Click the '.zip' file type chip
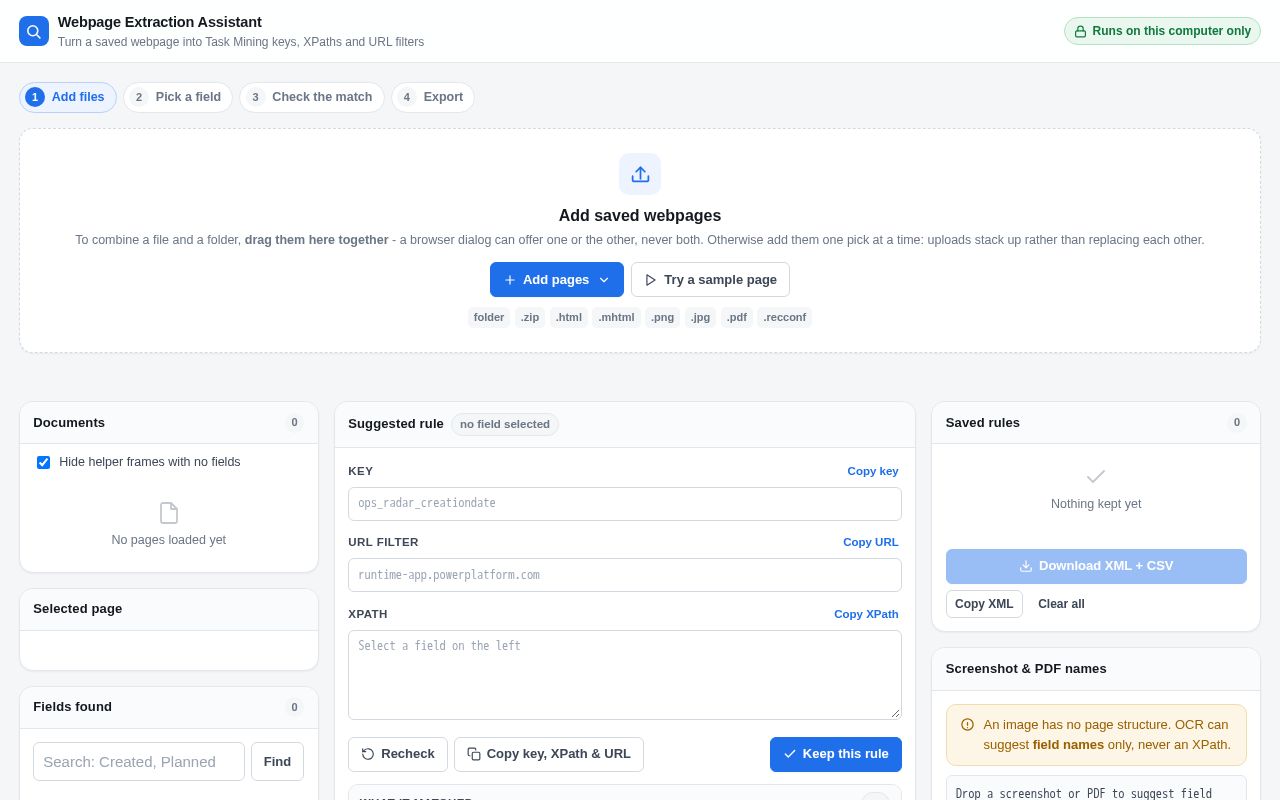Viewport: 1280px width, 800px height. coord(530,317)
